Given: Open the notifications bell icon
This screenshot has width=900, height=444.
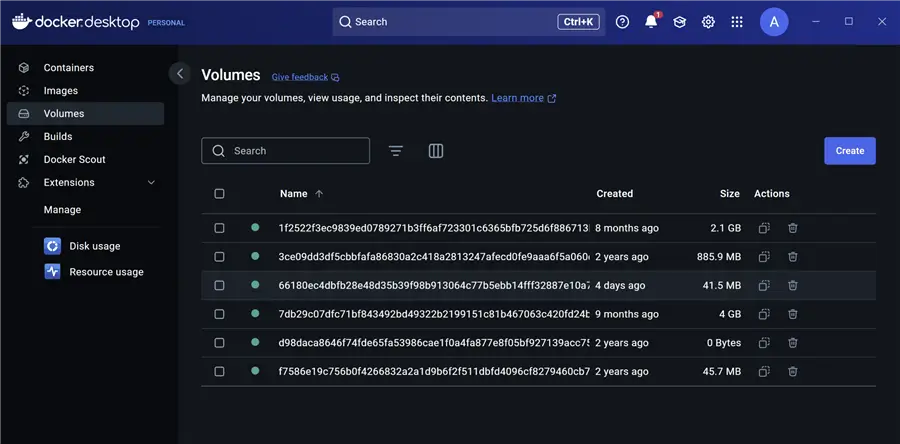Looking at the screenshot, I should click(x=651, y=22).
